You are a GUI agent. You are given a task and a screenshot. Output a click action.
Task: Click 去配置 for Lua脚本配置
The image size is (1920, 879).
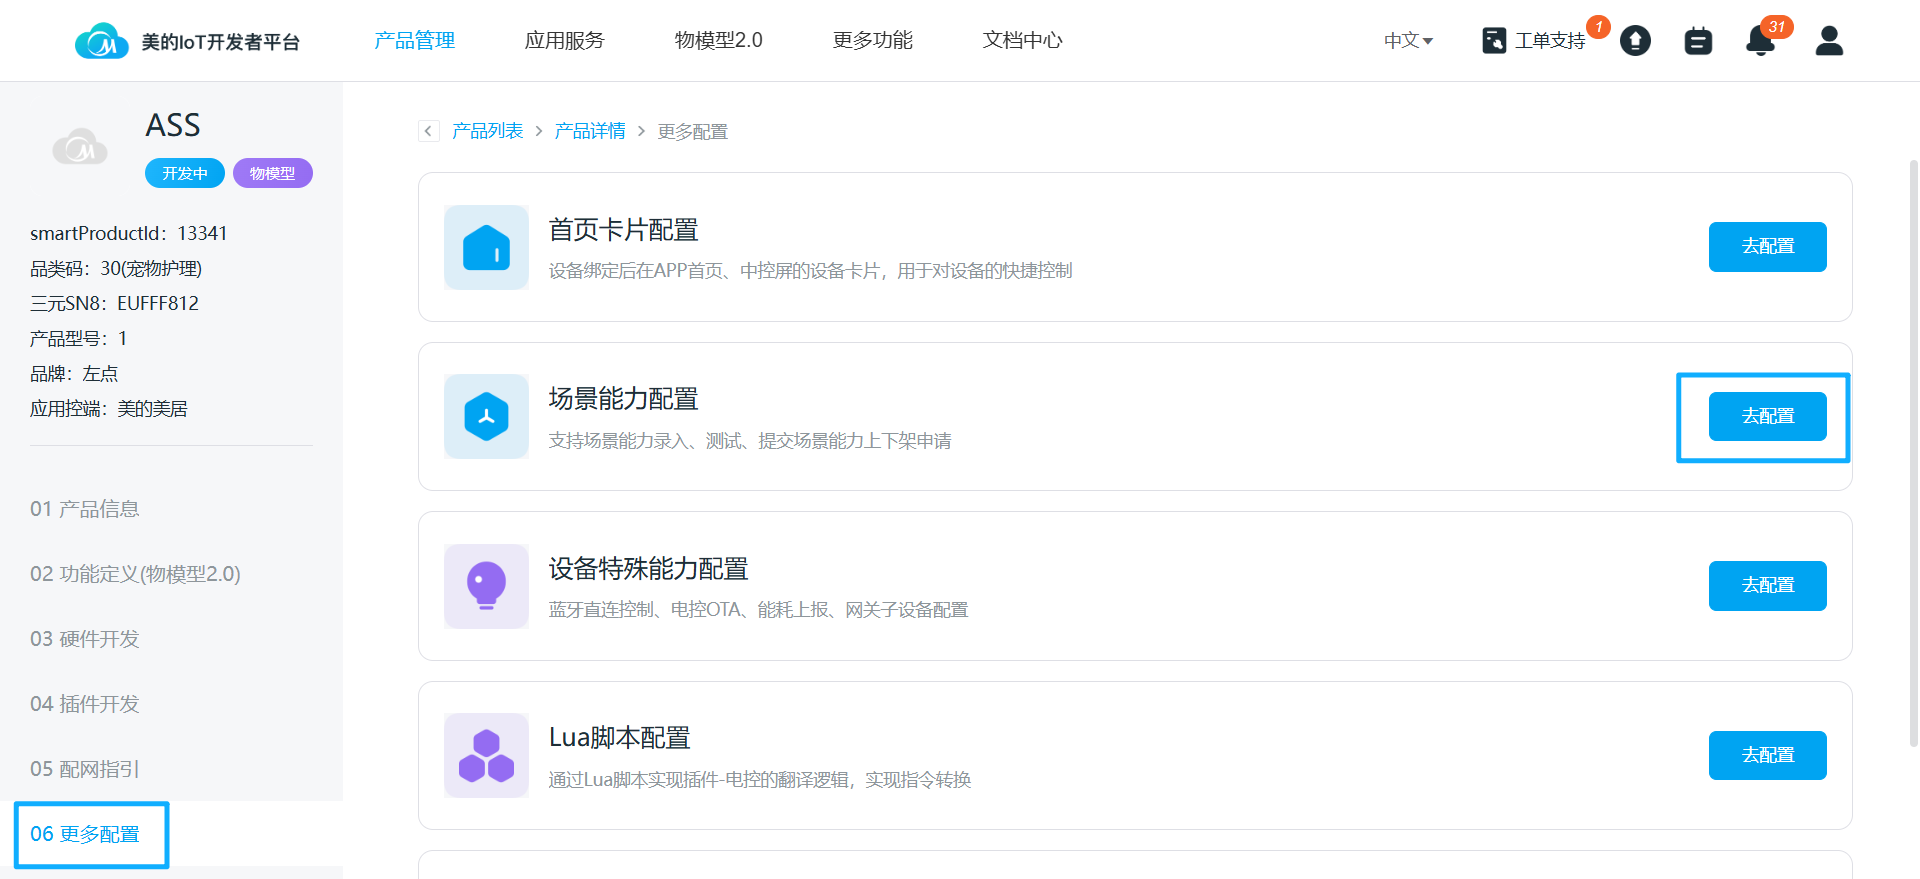pos(1767,756)
